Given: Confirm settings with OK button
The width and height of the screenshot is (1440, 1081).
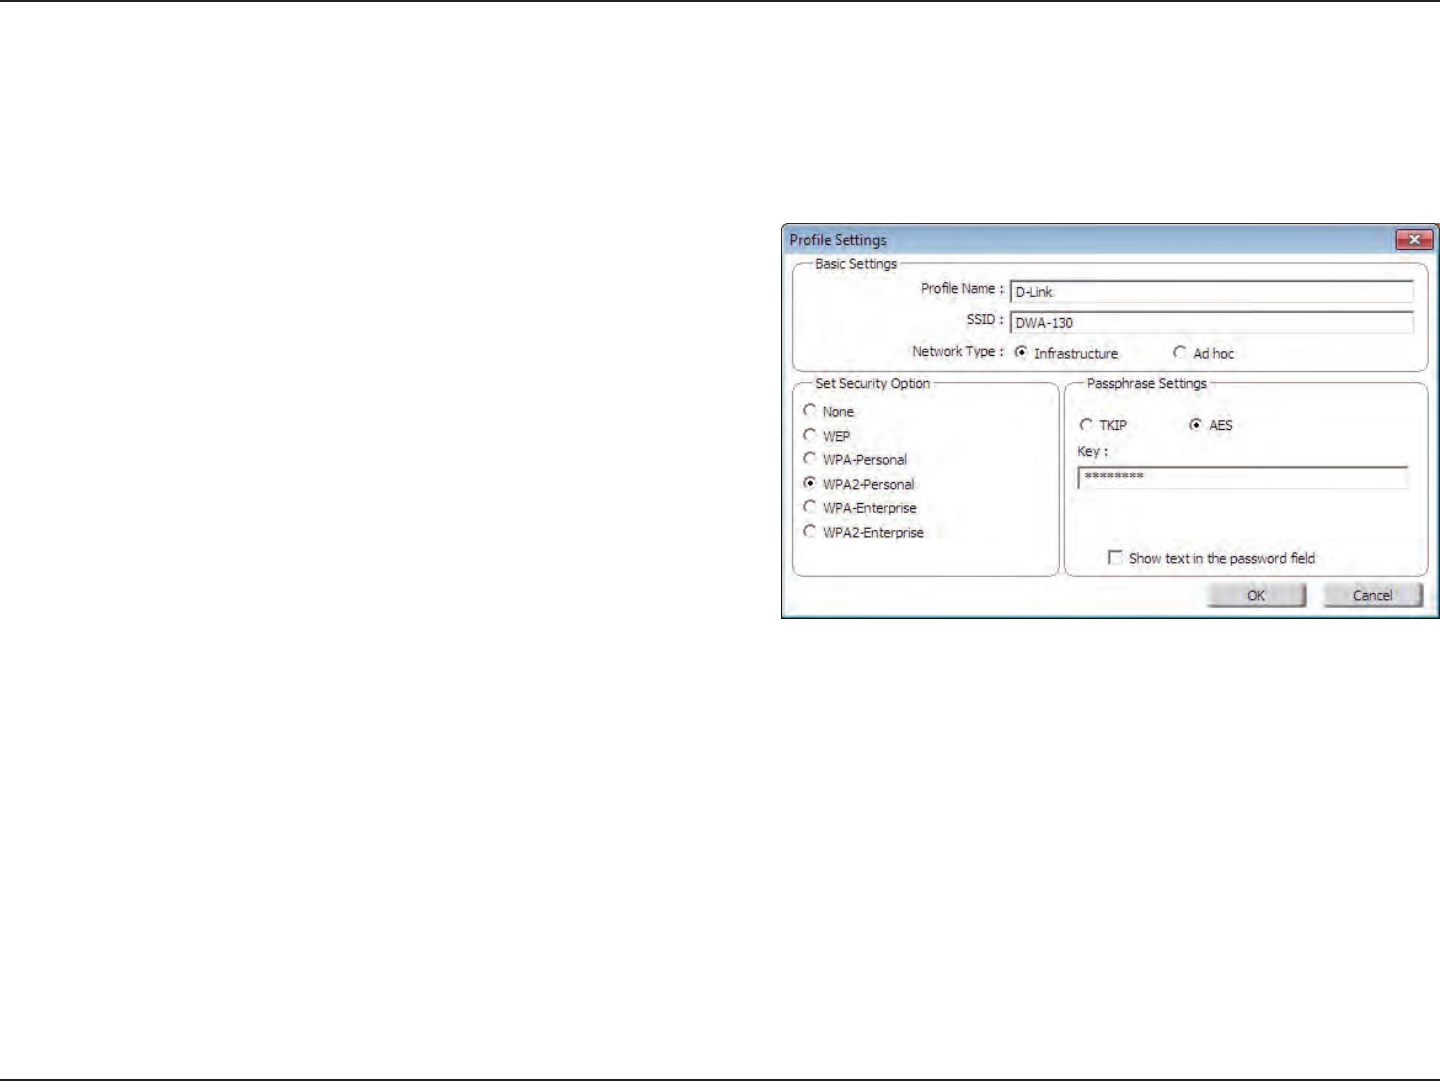Looking at the screenshot, I should [x=1256, y=595].
